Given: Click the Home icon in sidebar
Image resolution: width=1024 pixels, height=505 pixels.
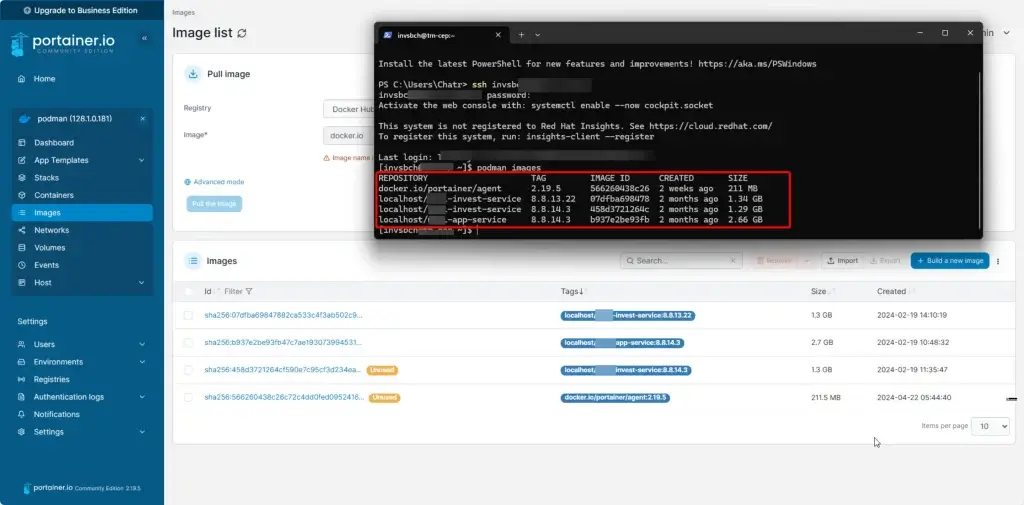Looking at the screenshot, I should (x=22, y=78).
